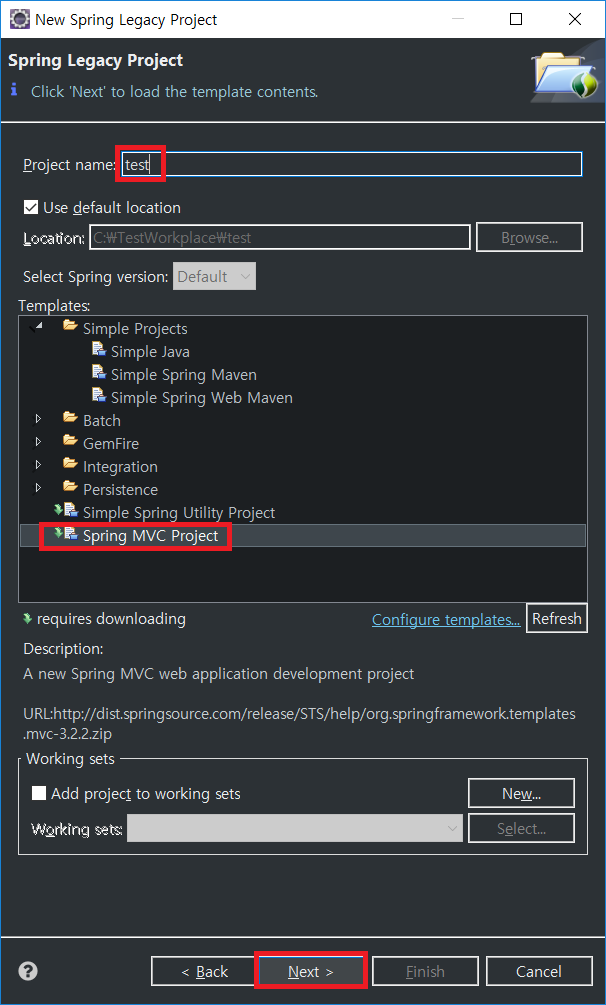Select the Persistence folder item
The width and height of the screenshot is (606, 1005).
[x=120, y=490]
